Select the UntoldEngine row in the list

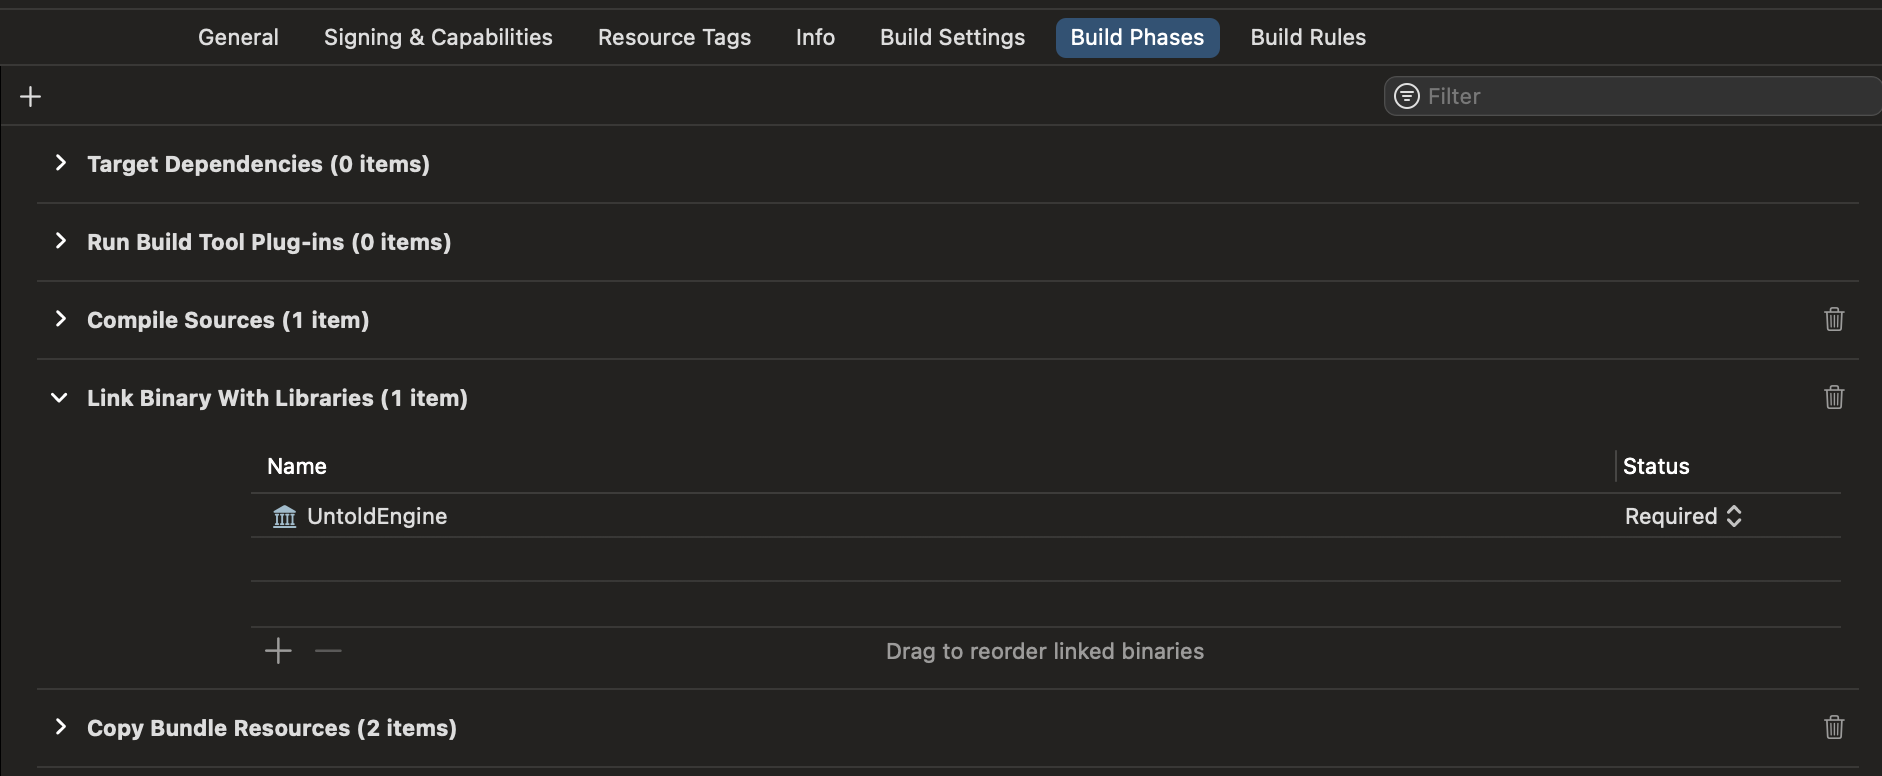(900, 516)
